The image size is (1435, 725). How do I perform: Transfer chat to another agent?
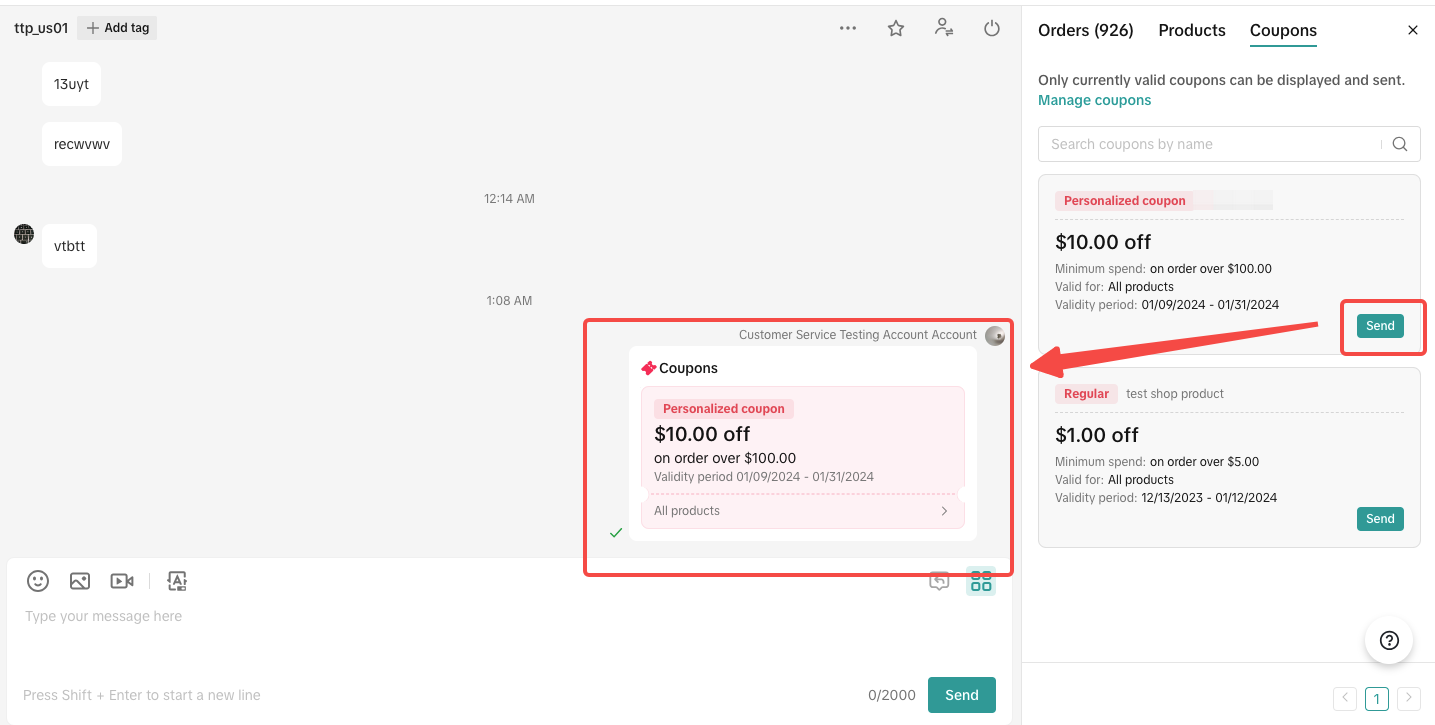coord(943,28)
